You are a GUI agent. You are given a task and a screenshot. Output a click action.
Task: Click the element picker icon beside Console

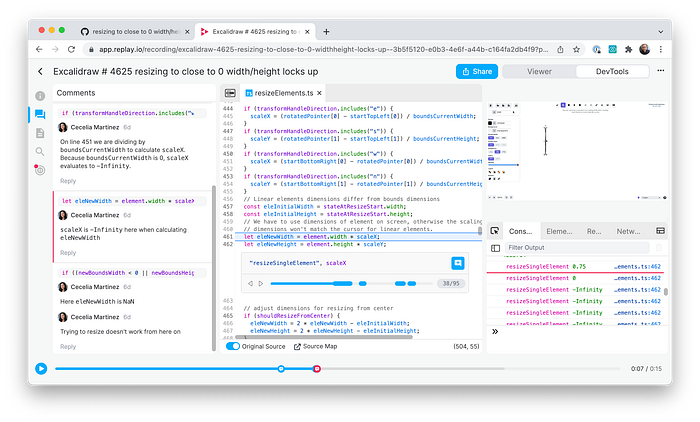pos(494,231)
